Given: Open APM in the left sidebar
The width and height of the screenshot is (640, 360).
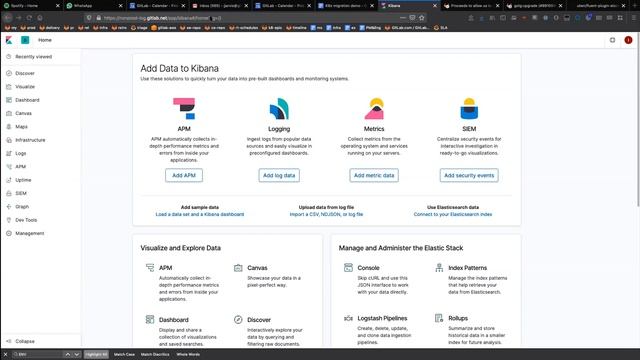Looking at the screenshot, I should tap(20, 167).
